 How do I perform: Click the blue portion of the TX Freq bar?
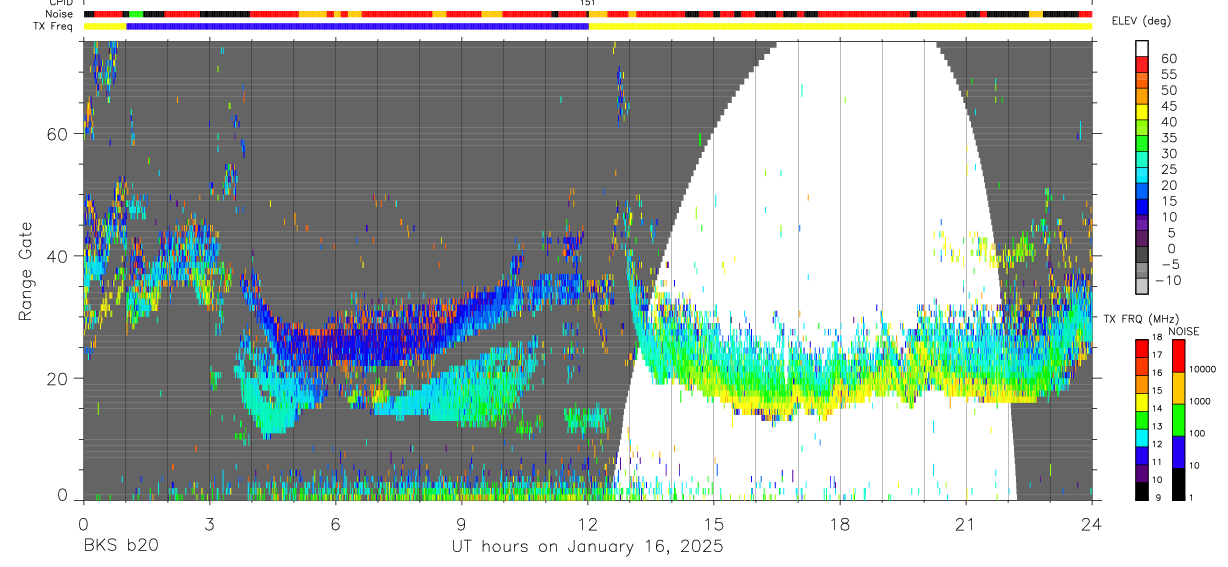[357, 26]
